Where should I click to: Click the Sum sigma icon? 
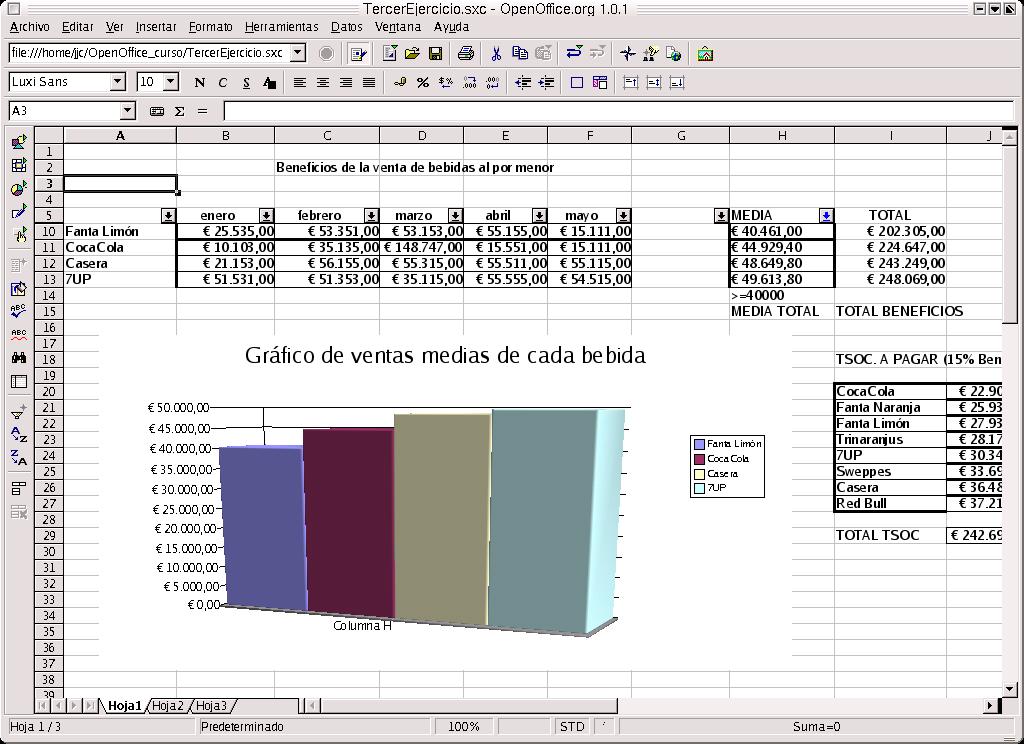(x=180, y=112)
